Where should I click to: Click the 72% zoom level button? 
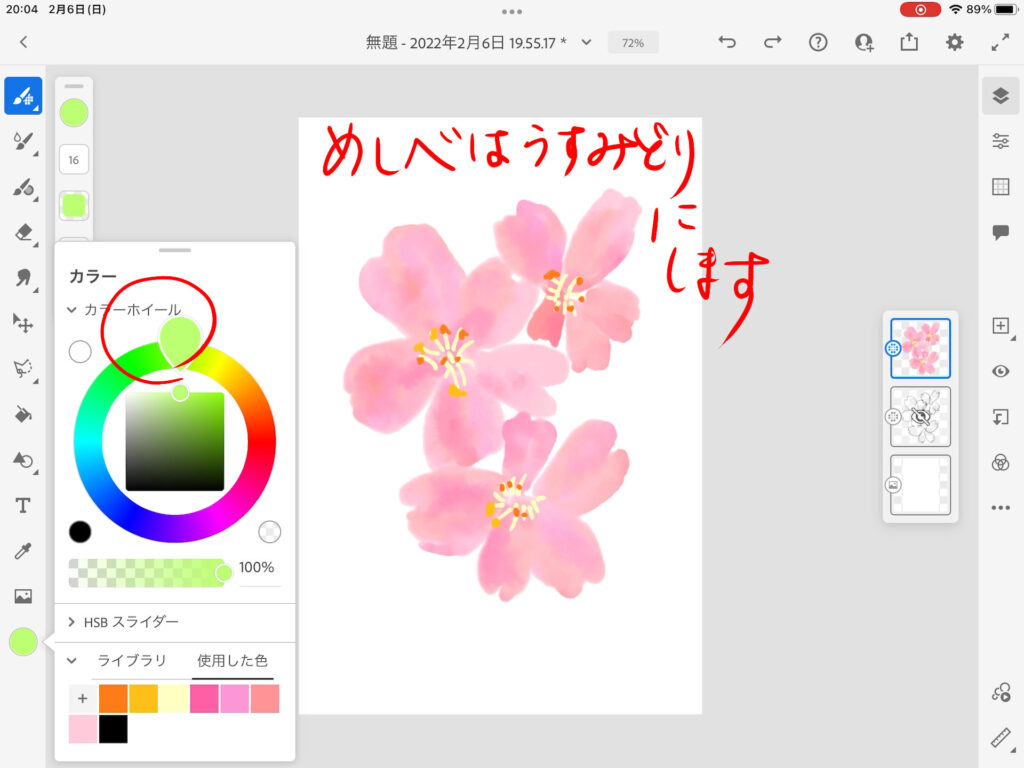point(633,43)
